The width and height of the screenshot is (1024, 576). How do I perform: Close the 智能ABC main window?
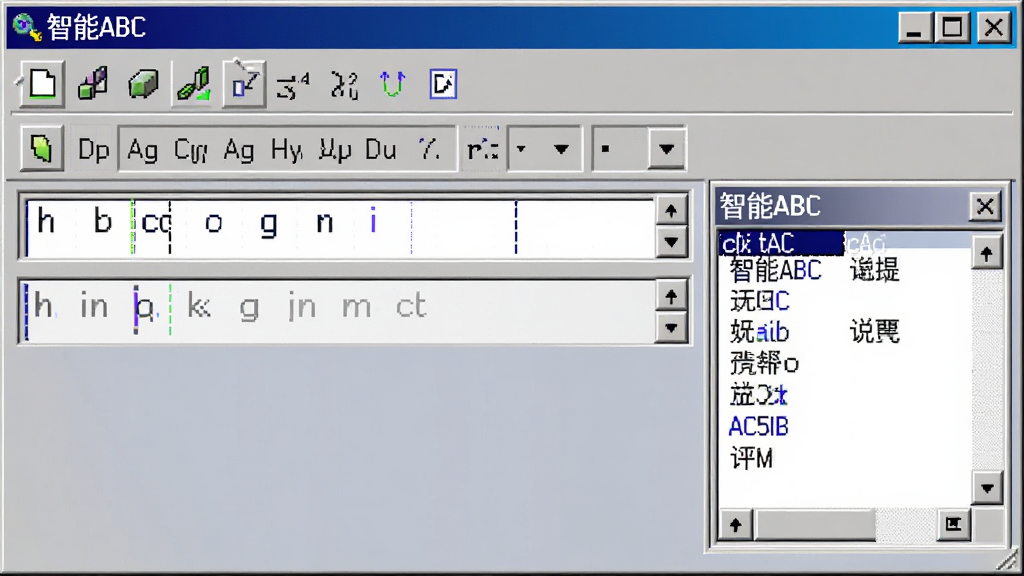tap(993, 27)
